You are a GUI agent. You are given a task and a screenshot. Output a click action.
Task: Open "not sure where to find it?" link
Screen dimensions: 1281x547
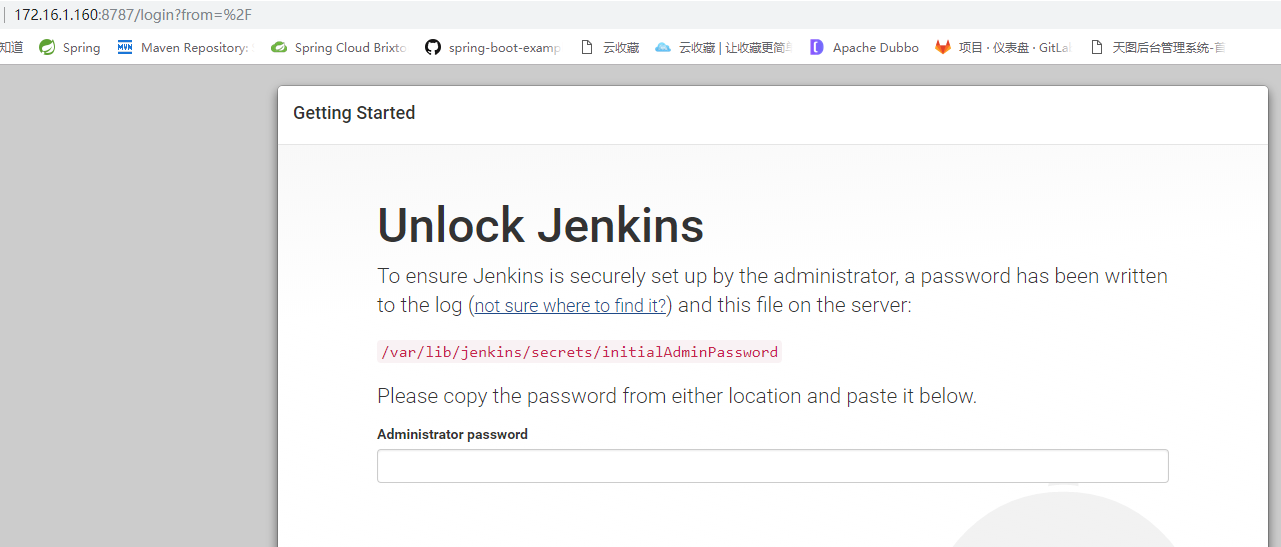click(x=570, y=306)
